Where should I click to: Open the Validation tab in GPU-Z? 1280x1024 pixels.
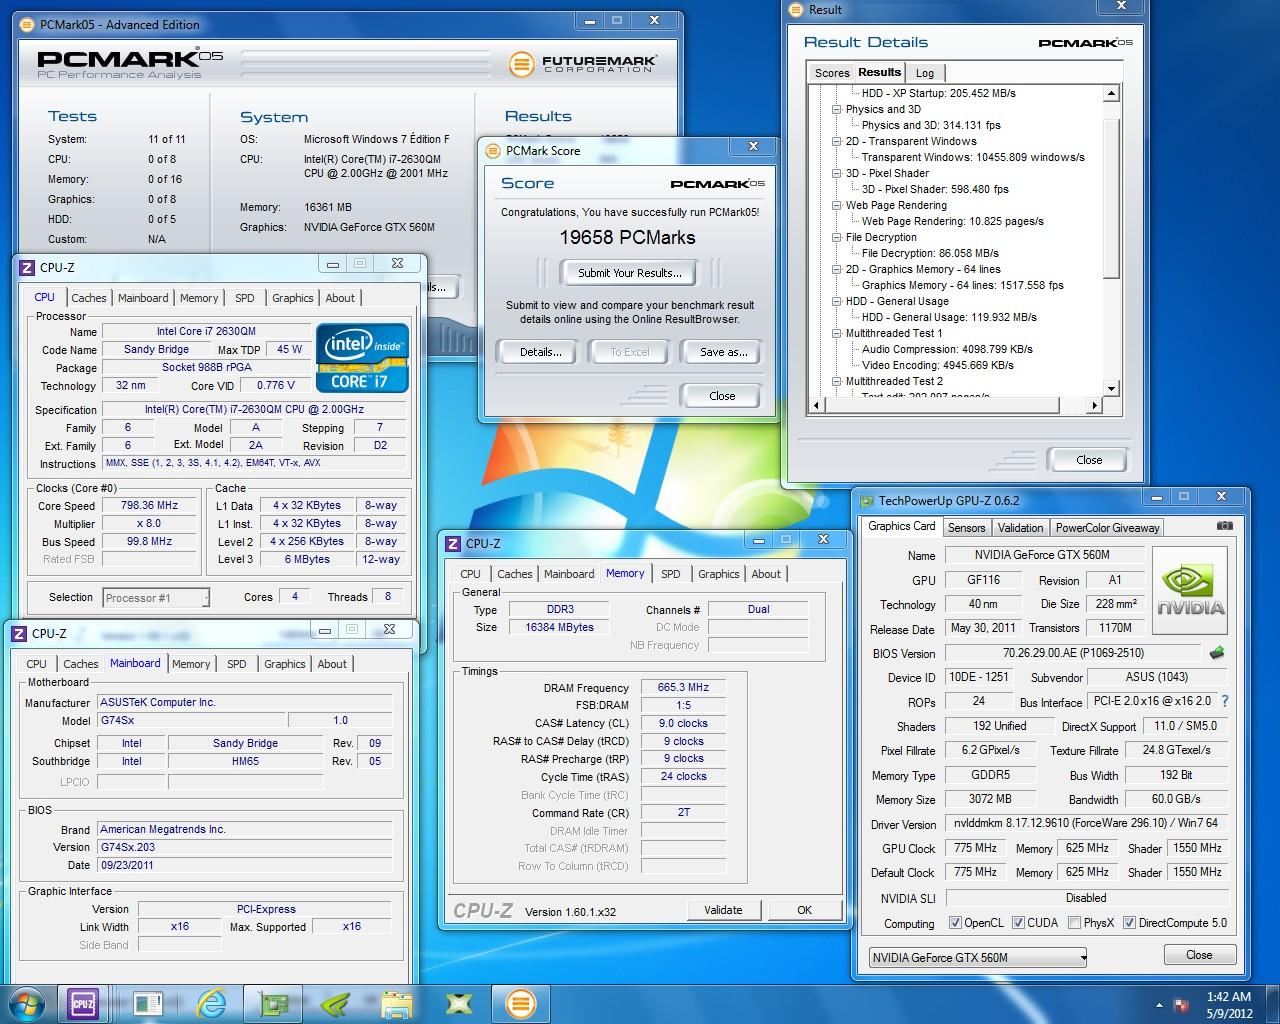[x=1020, y=528]
